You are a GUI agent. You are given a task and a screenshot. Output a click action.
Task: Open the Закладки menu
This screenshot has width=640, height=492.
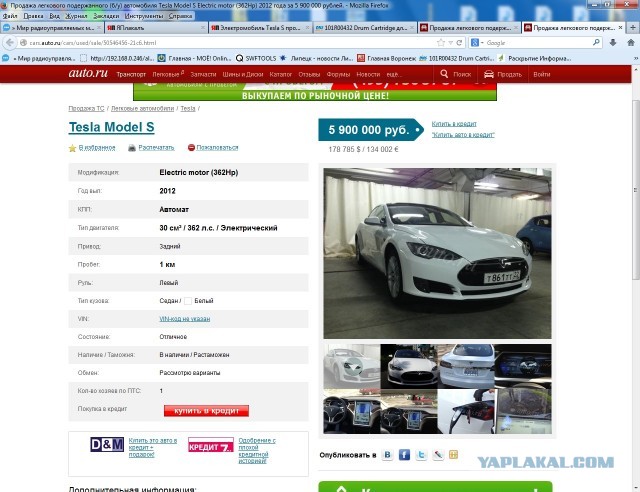click(106, 16)
